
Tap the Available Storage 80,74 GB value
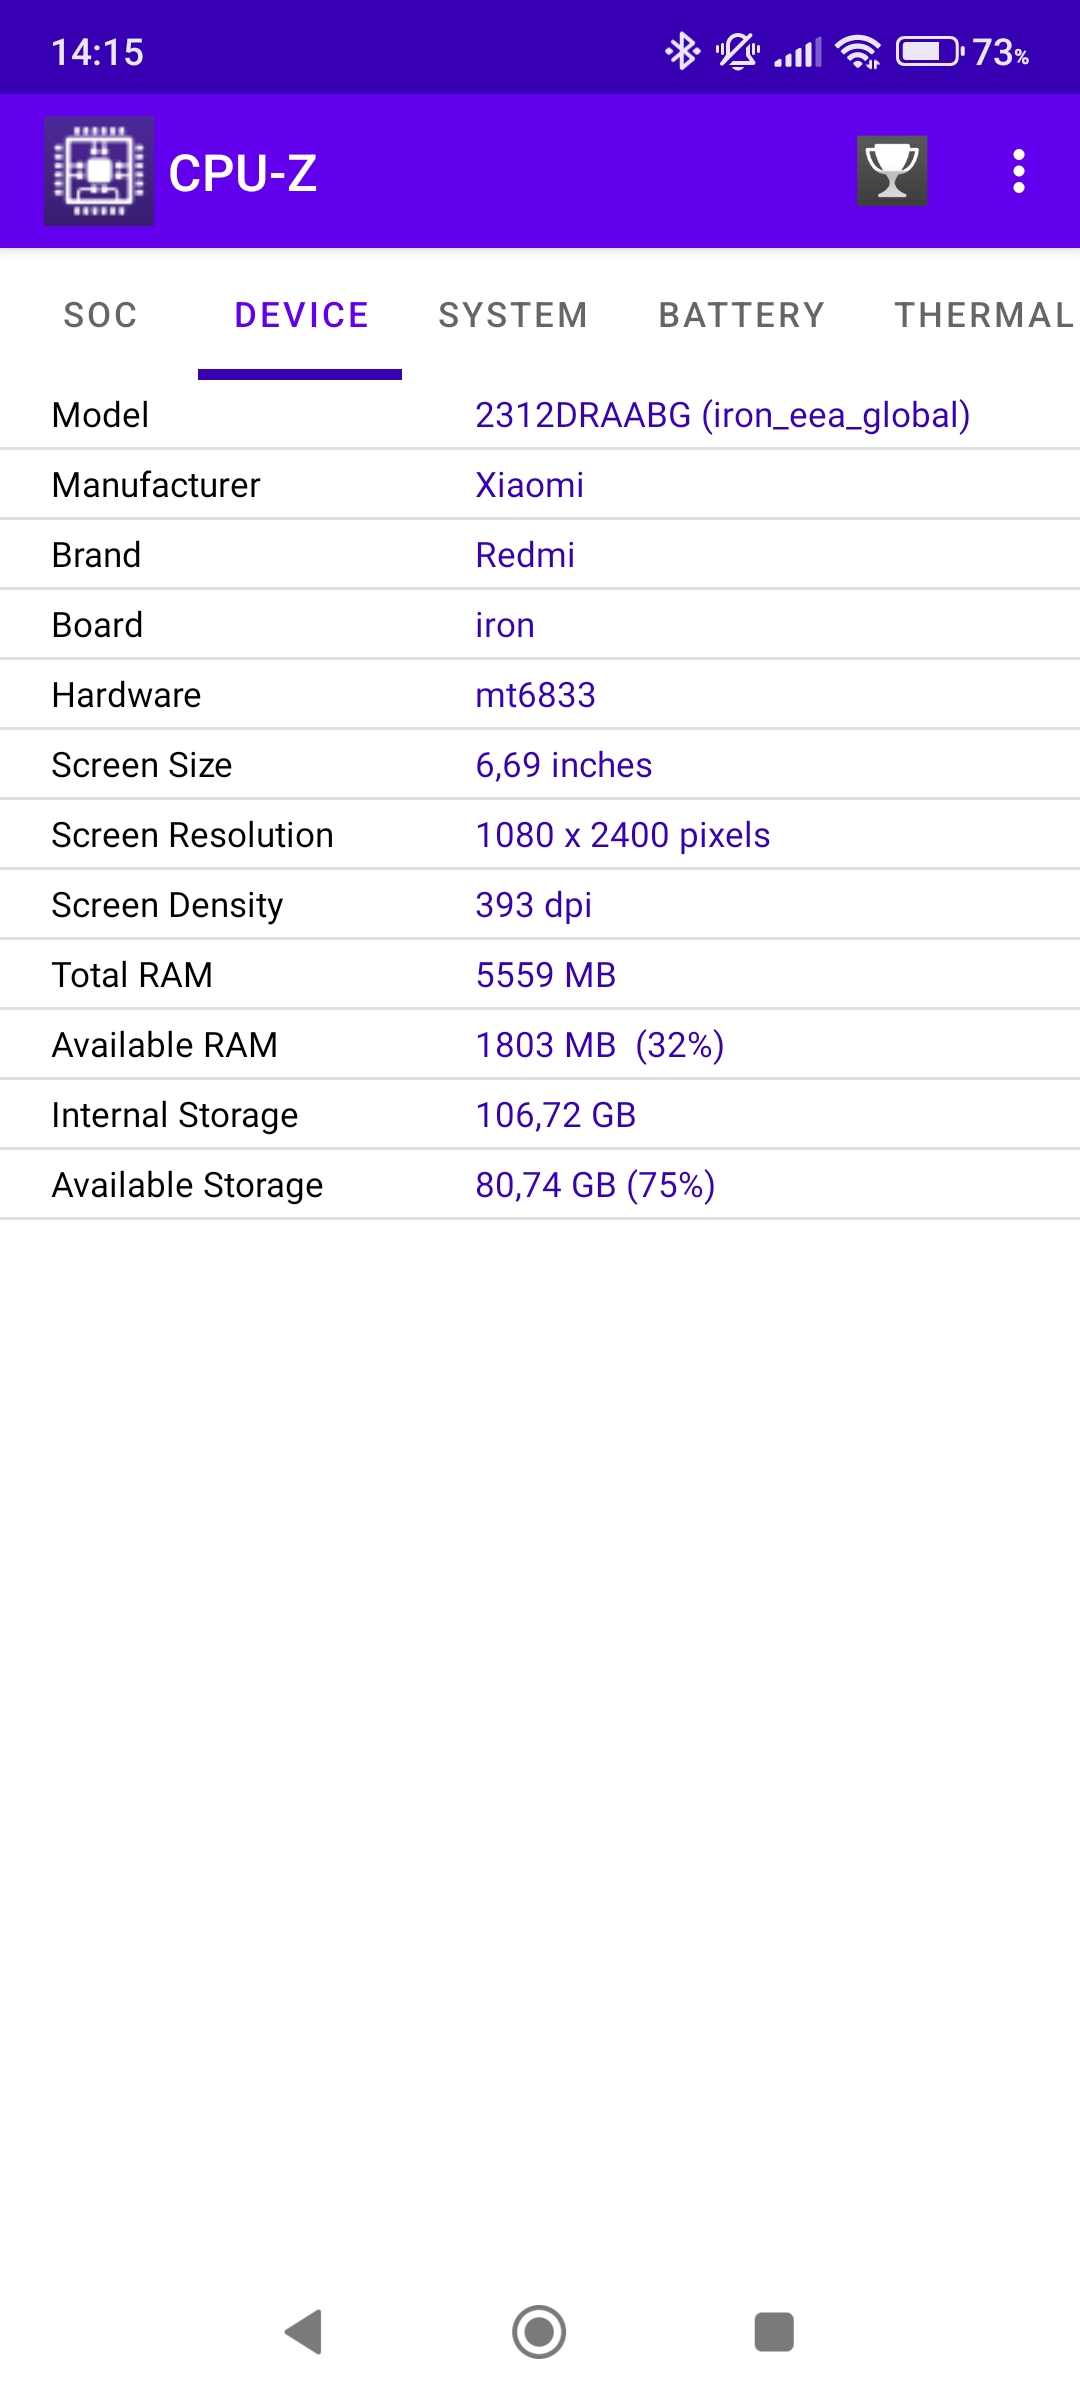[595, 1185]
